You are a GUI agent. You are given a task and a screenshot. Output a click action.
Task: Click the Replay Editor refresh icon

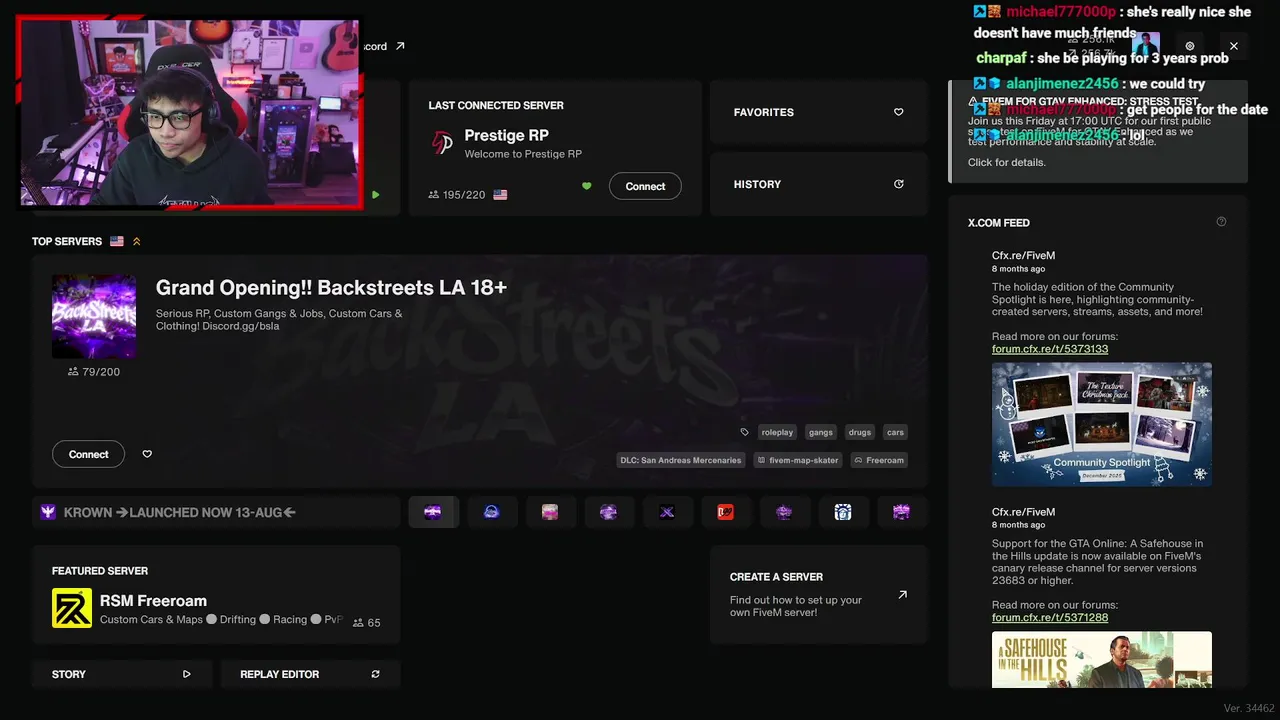coord(375,674)
